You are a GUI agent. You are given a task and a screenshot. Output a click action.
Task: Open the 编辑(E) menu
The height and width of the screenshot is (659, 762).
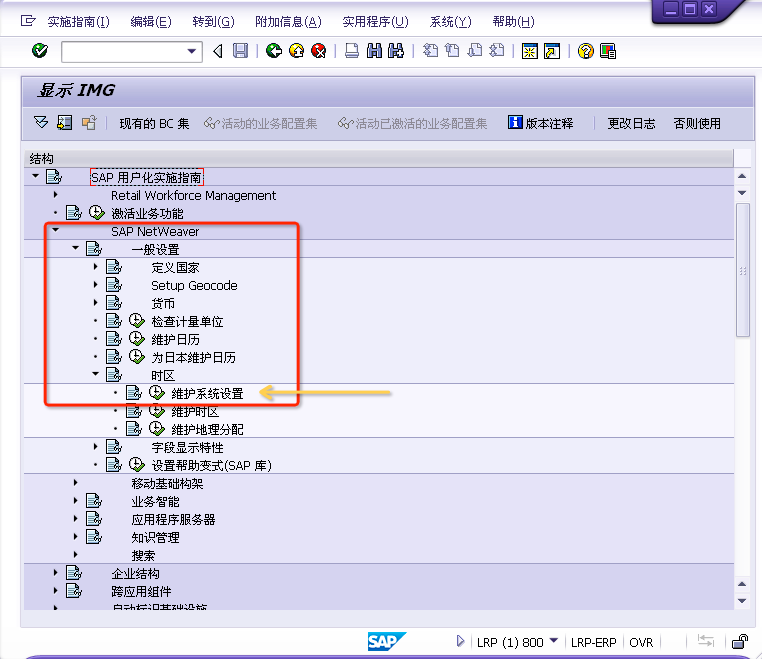(151, 22)
